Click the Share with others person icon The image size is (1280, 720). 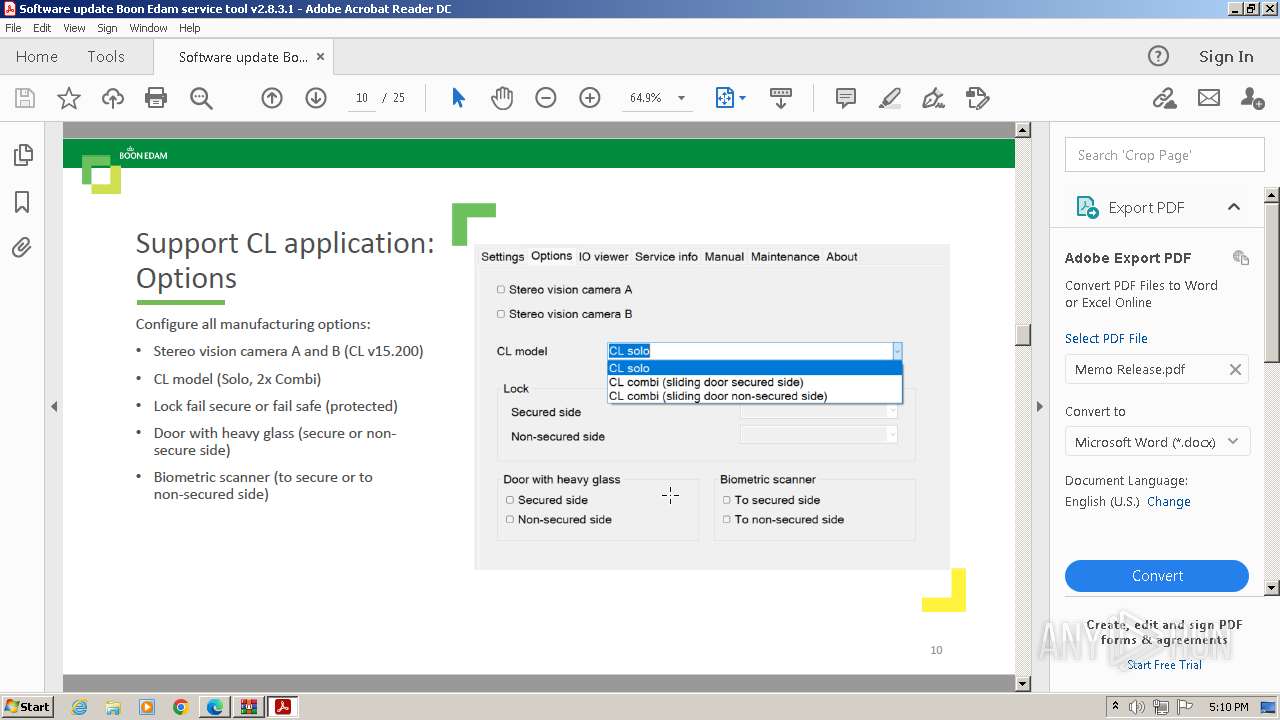point(1252,98)
